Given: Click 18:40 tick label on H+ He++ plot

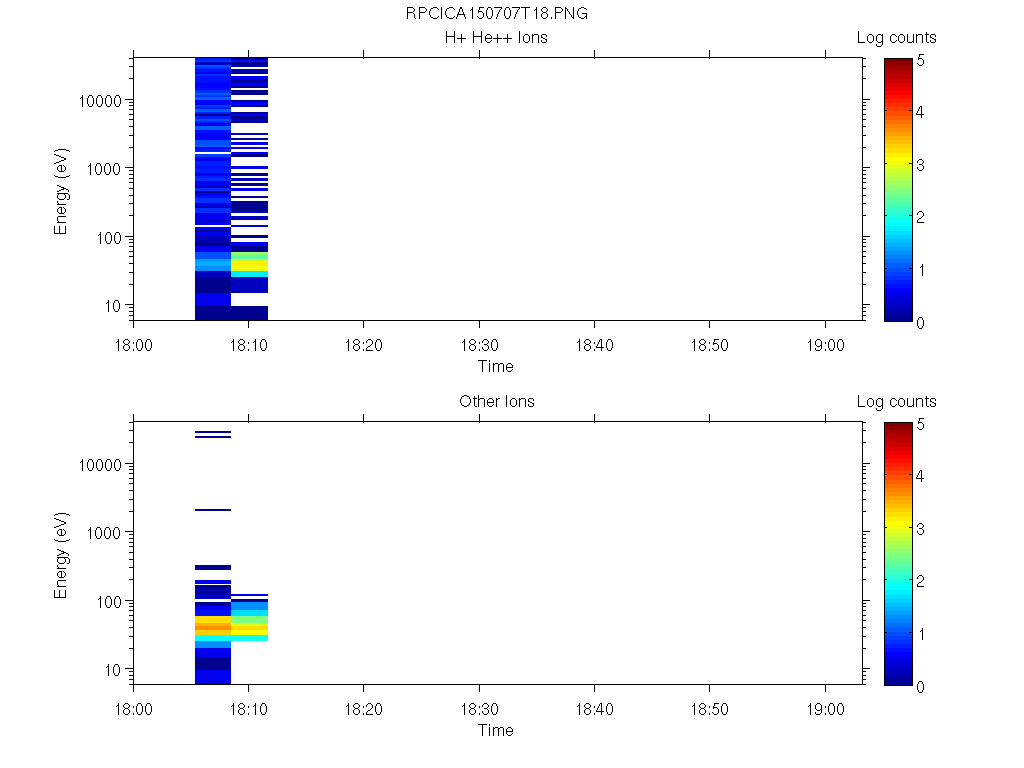Looking at the screenshot, I should coord(594,345).
